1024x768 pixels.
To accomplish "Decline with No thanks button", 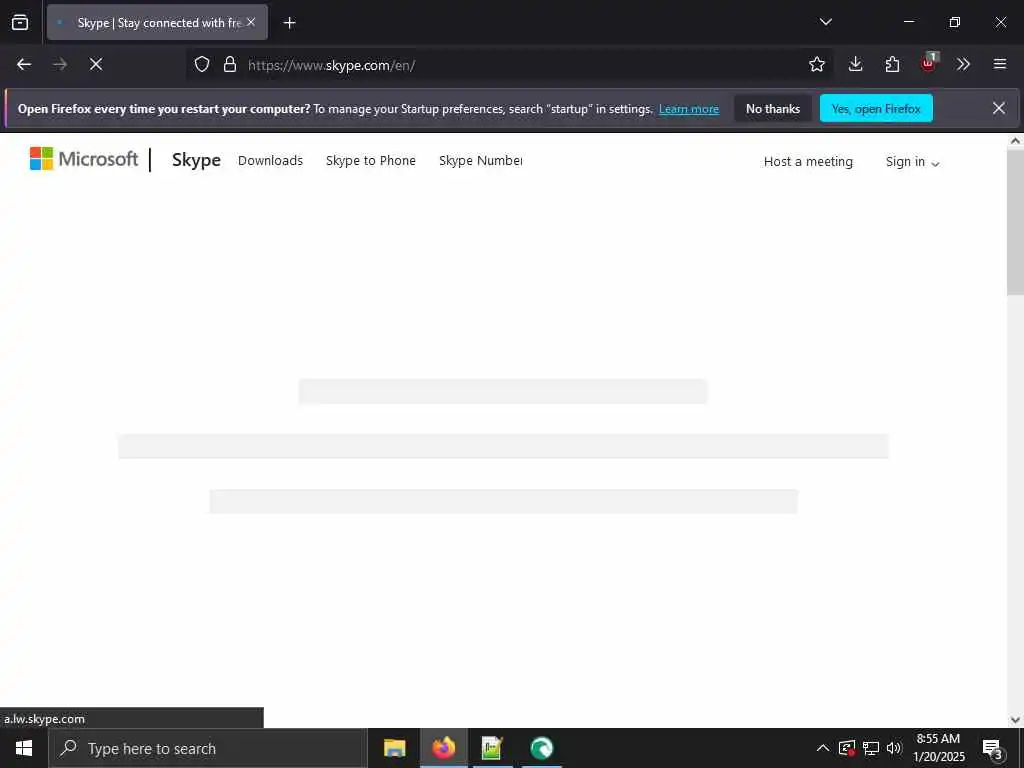I will coord(773,109).
